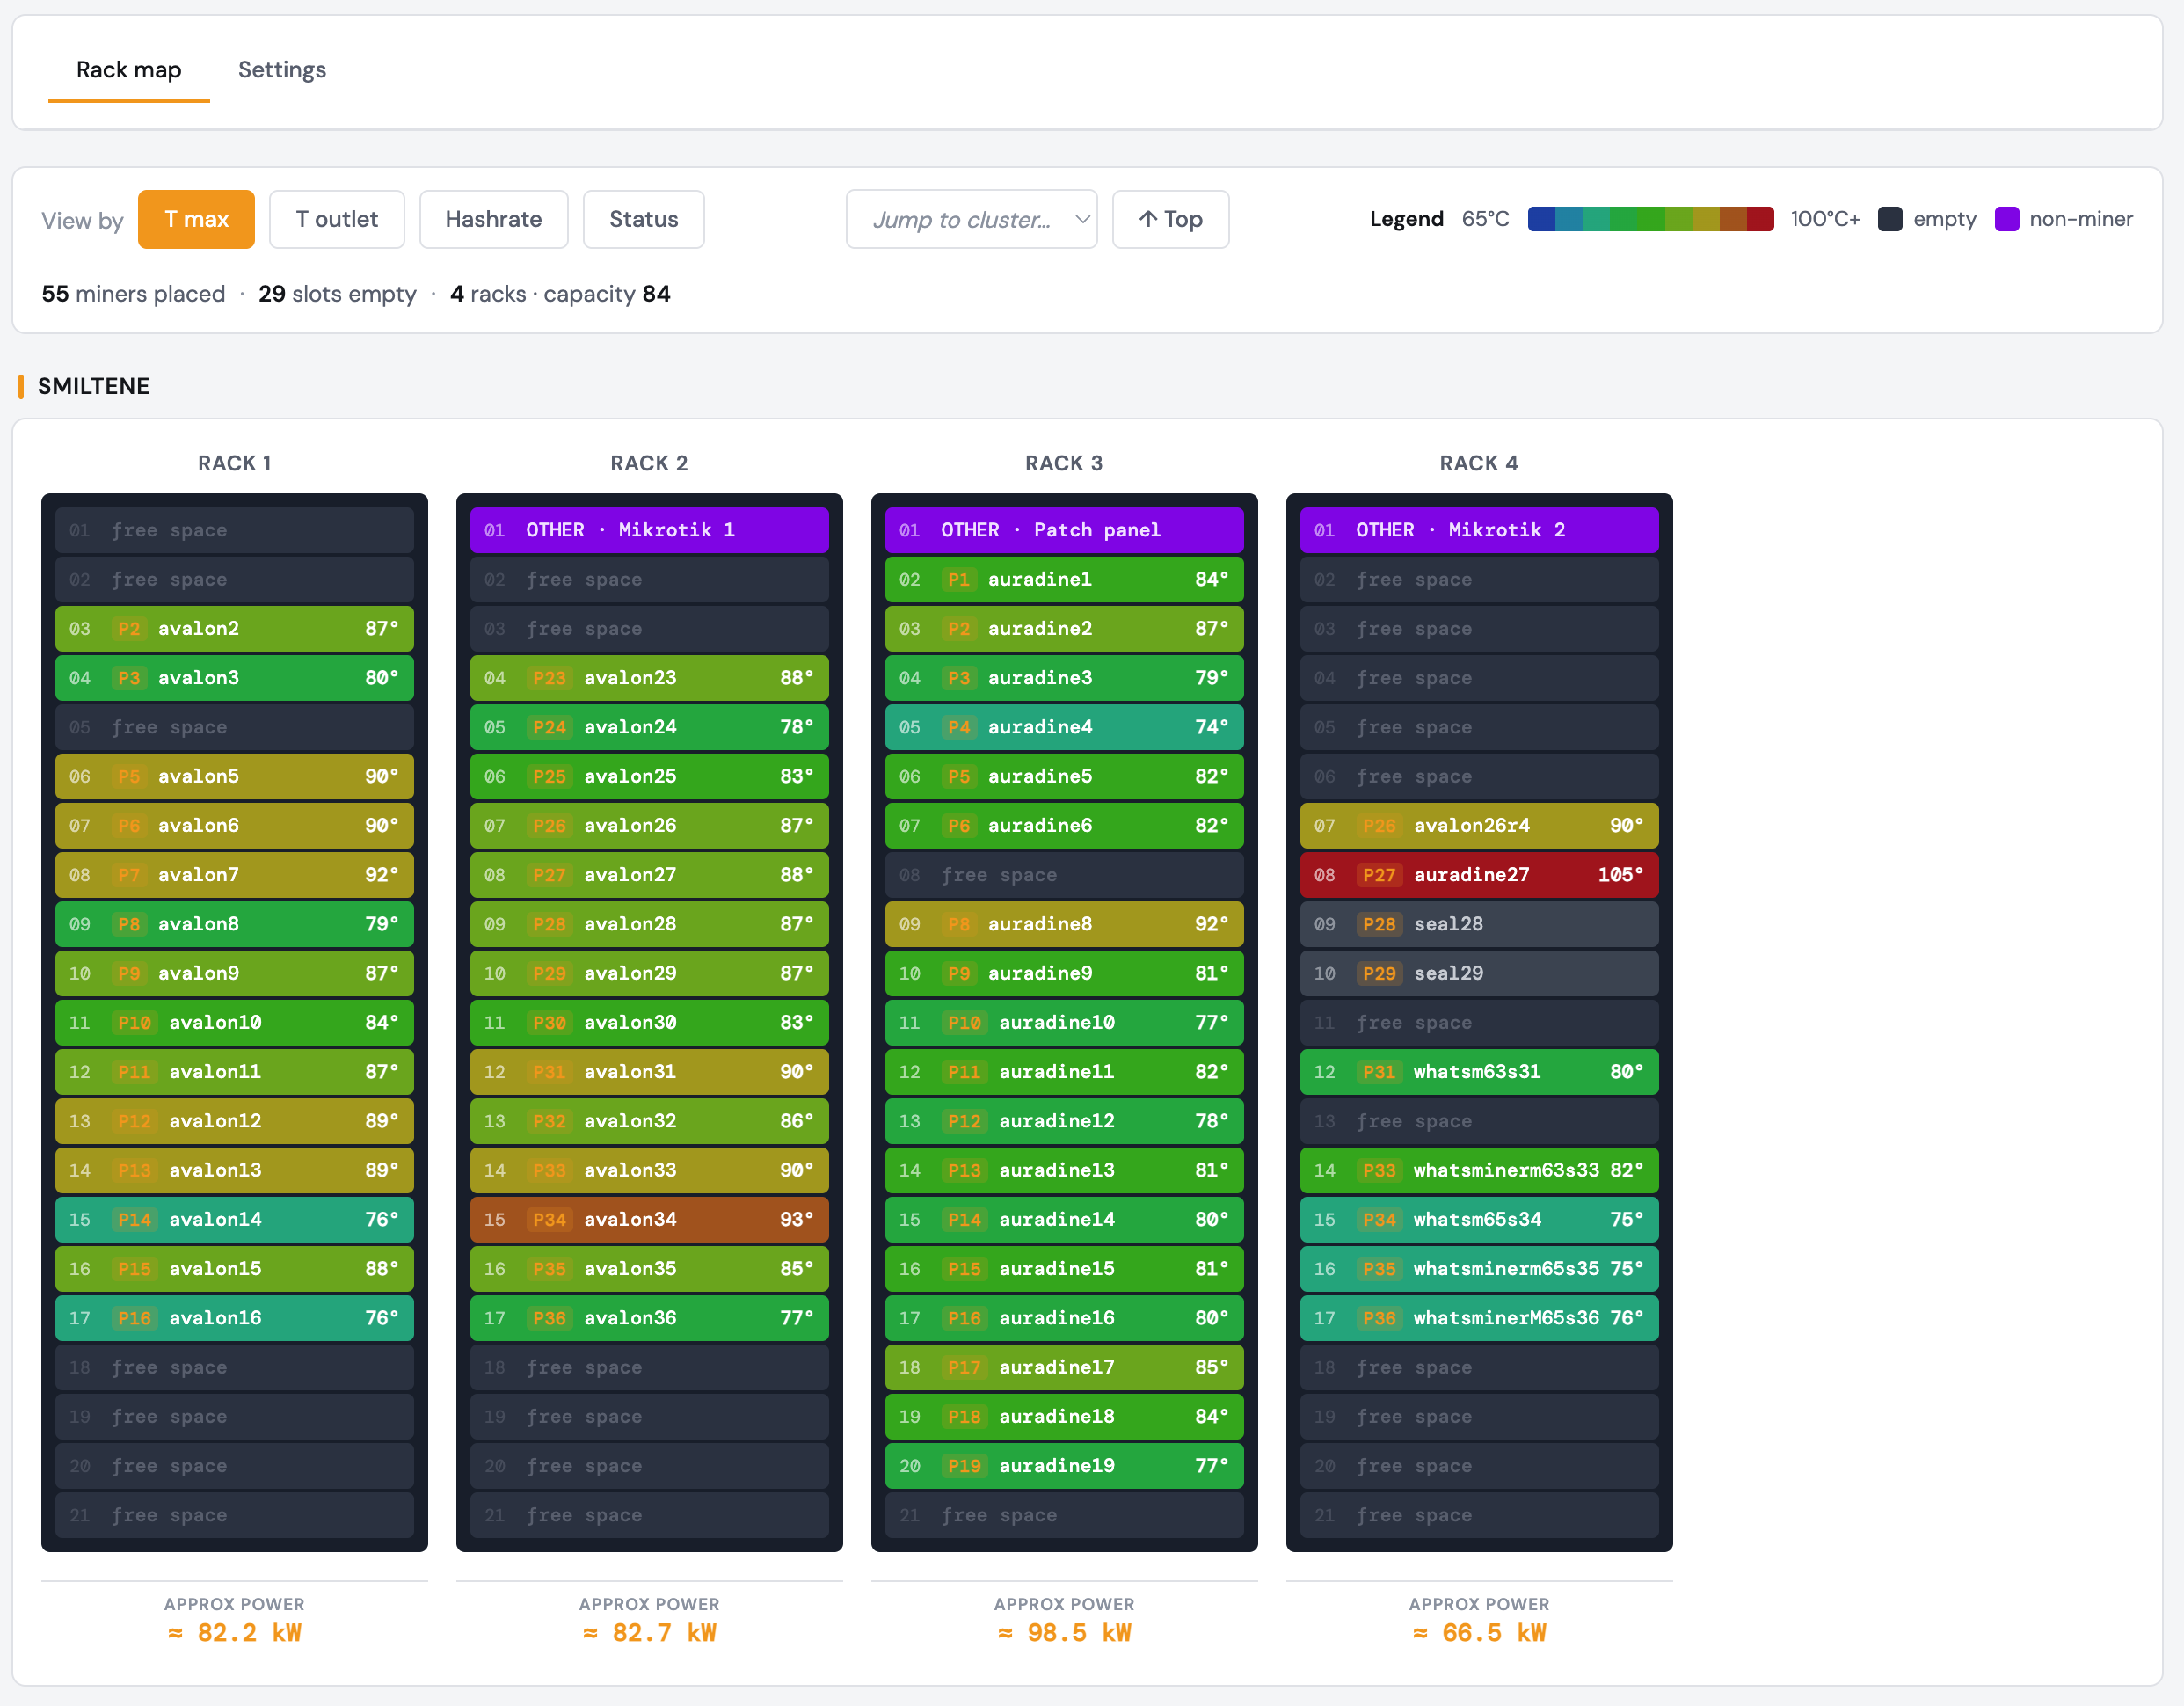Open the Jump to cluster dropdown
The width and height of the screenshot is (2184, 1706).
972,219
